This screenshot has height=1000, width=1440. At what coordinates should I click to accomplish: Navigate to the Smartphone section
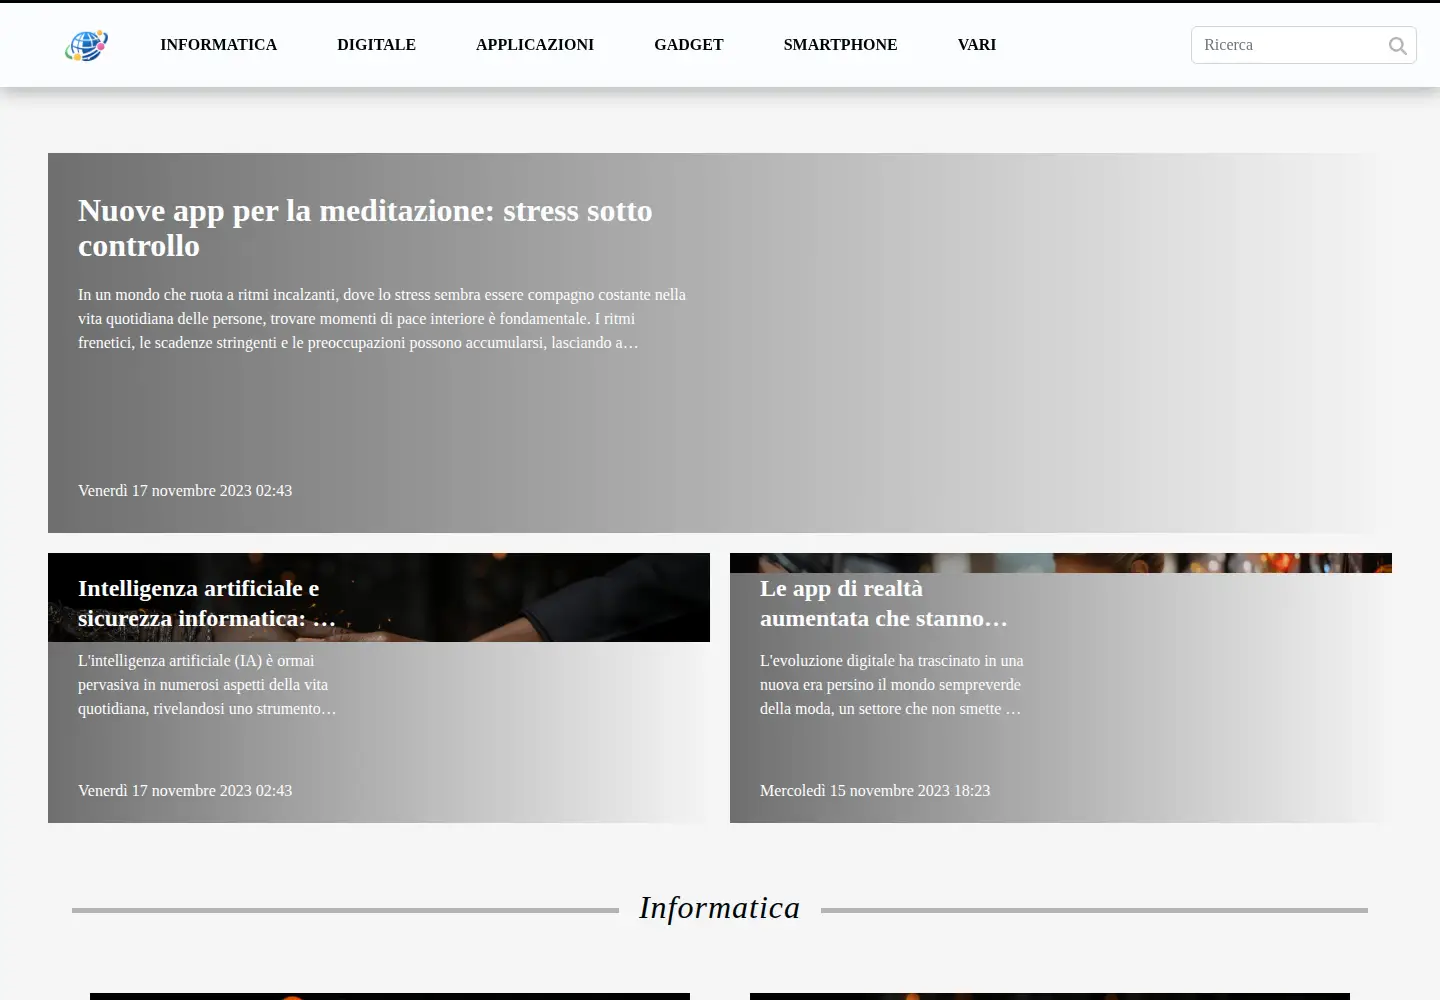(841, 45)
